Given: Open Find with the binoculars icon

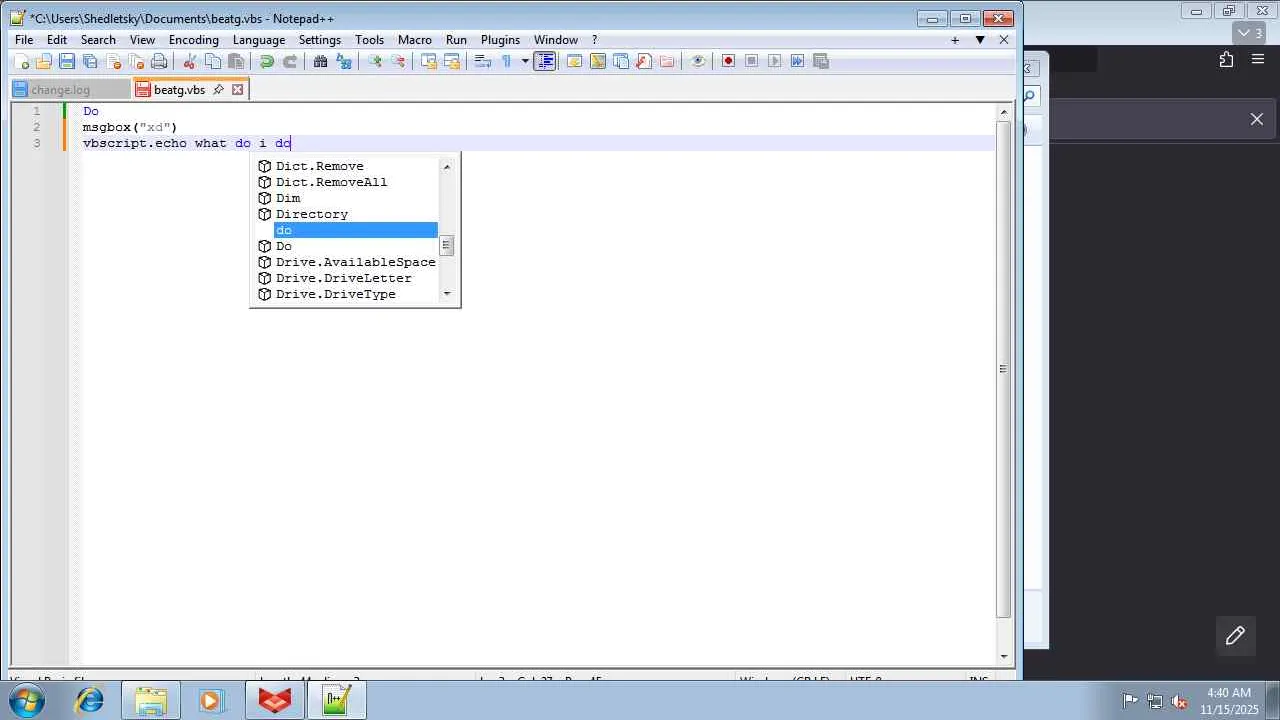Looking at the screenshot, I should tap(320, 61).
